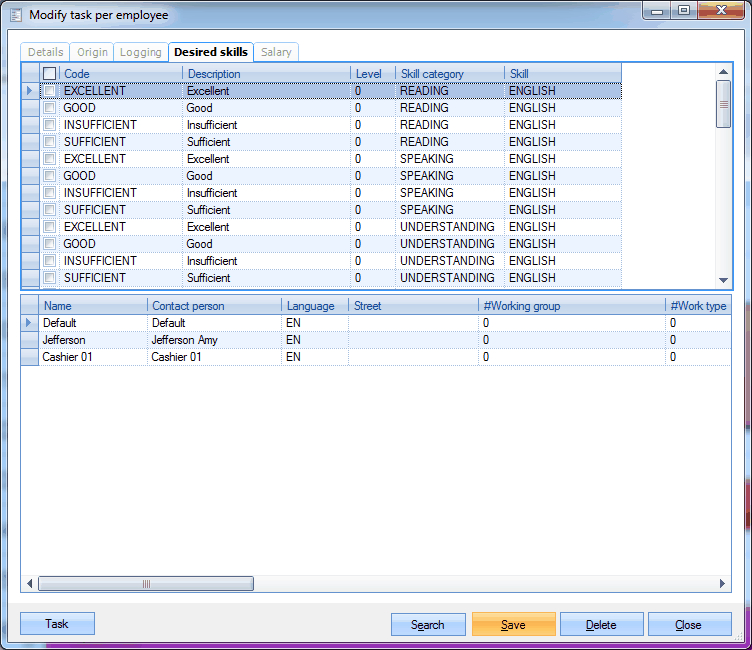This screenshot has height=650, width=752.
Task: Check SUFFICIENT READING skill checkbox
Action: [49, 142]
